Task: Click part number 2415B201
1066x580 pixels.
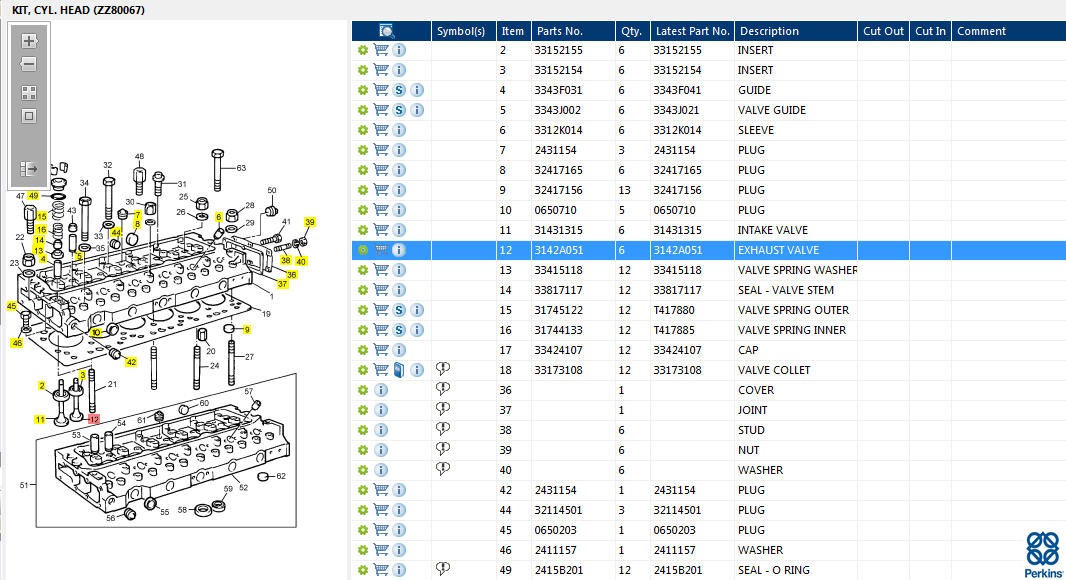Action: point(559,570)
